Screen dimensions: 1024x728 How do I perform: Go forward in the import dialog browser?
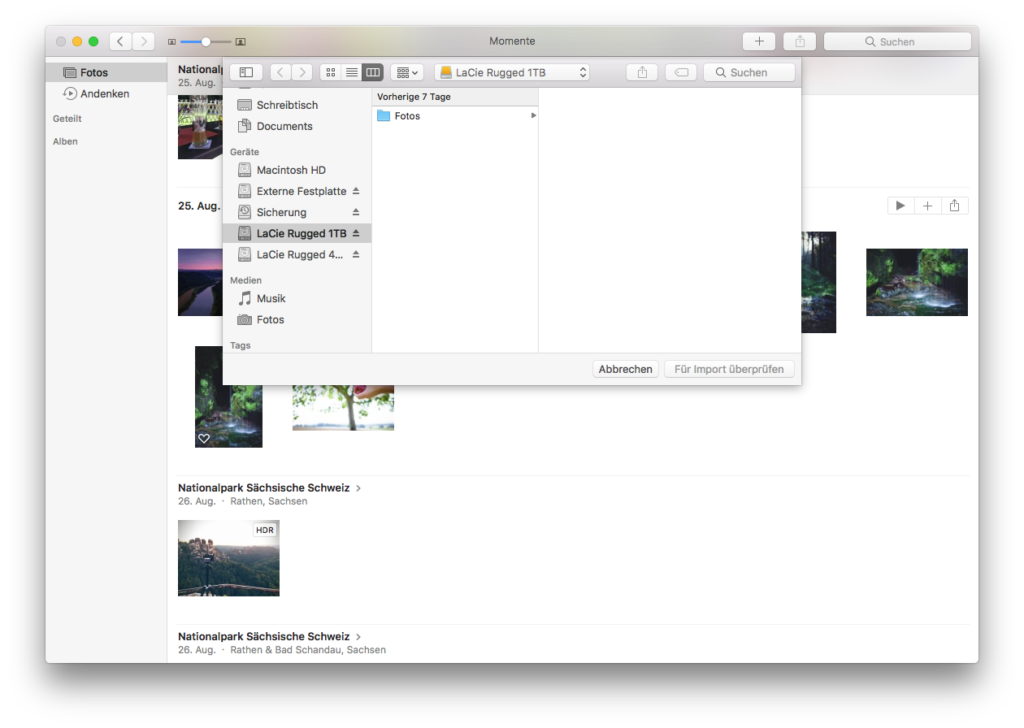click(302, 72)
